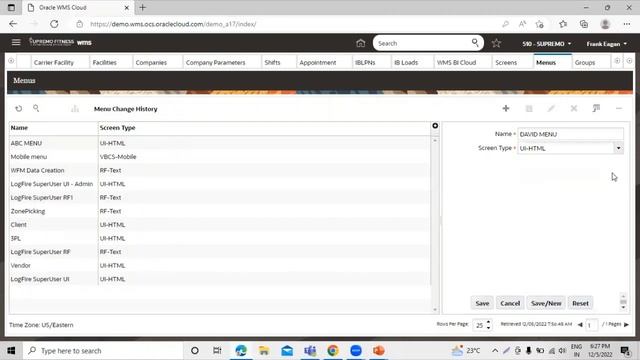Viewport: 640px width, 360px height.
Task: Open the column settings circle icon
Action: click(x=435, y=126)
